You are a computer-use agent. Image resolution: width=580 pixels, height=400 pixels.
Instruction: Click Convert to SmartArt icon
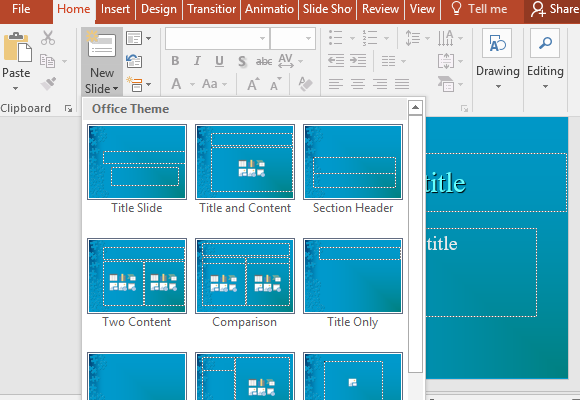point(446,84)
